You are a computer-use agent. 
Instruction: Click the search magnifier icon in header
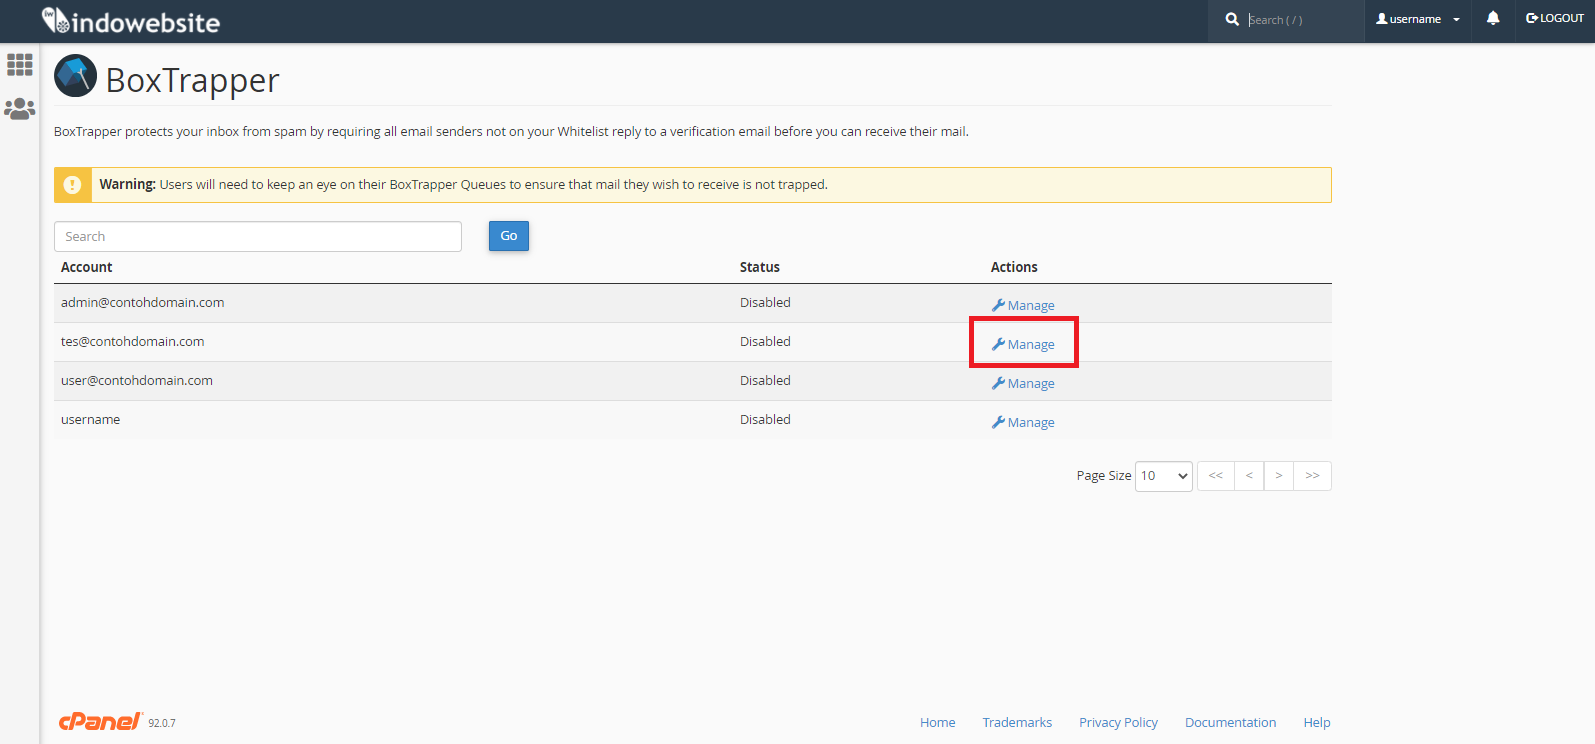tap(1232, 20)
